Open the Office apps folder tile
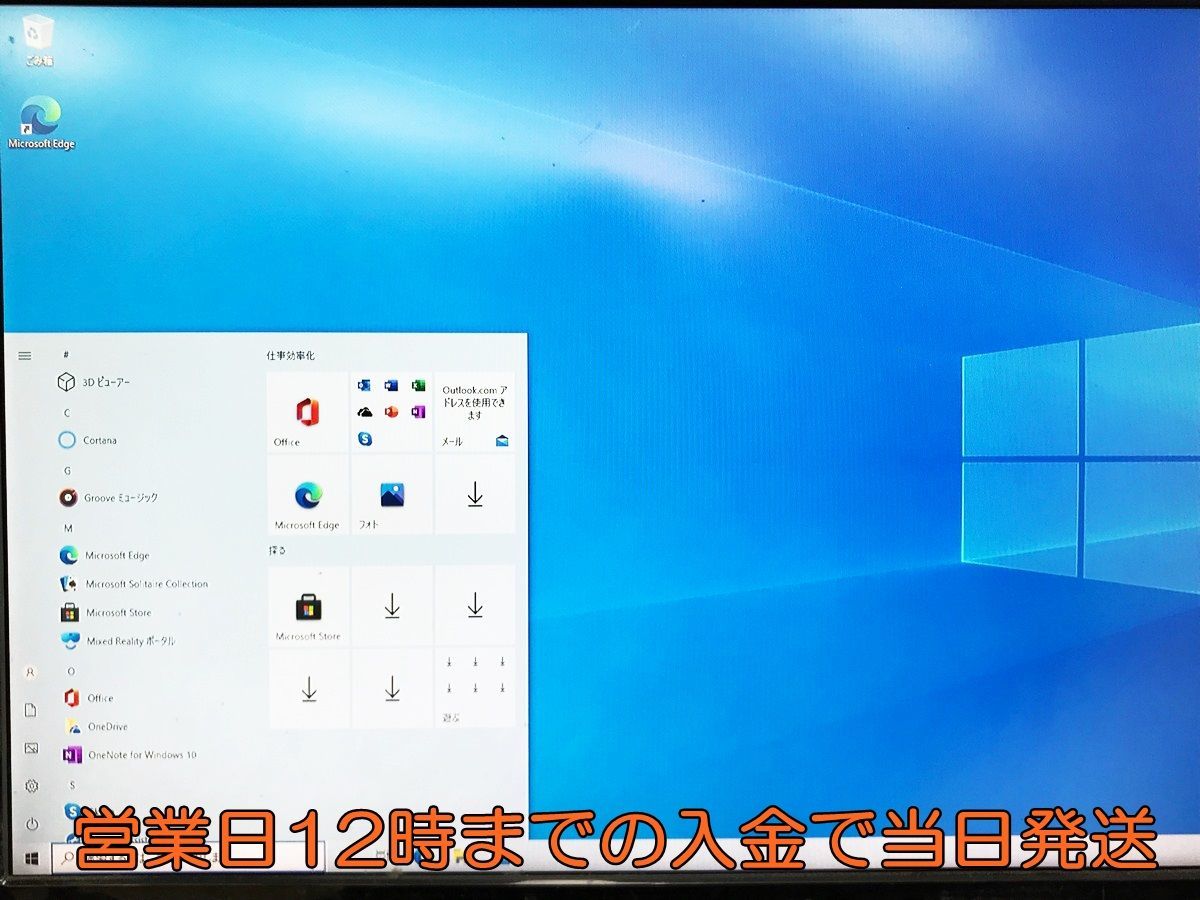 pos(391,411)
